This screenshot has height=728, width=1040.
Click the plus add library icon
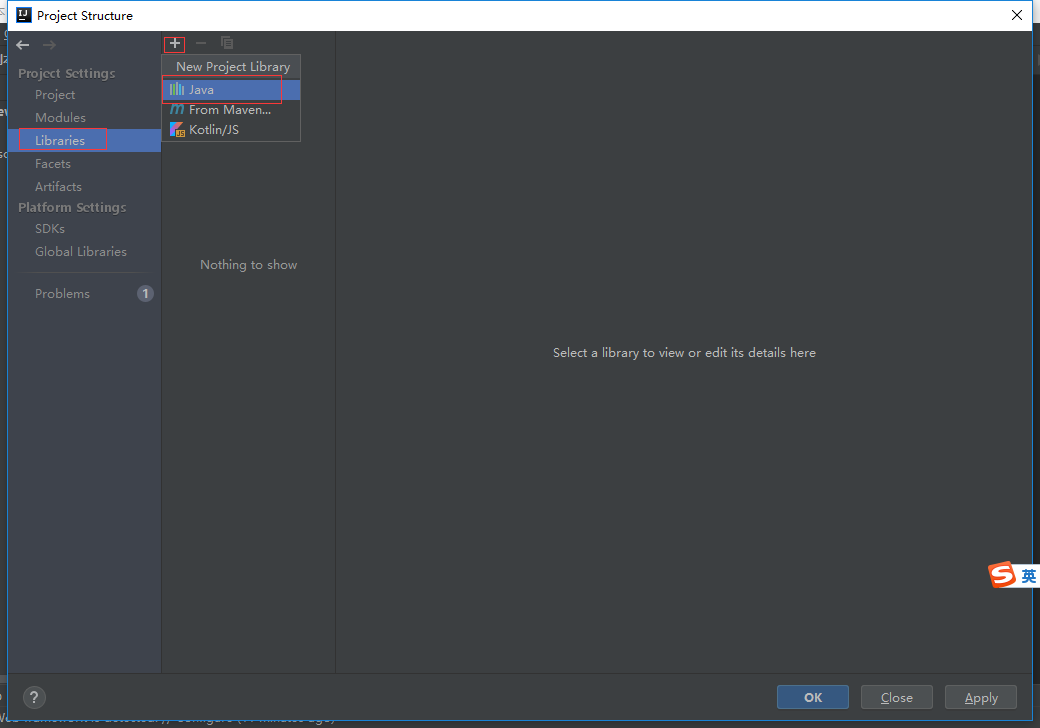pyautogui.click(x=174, y=44)
